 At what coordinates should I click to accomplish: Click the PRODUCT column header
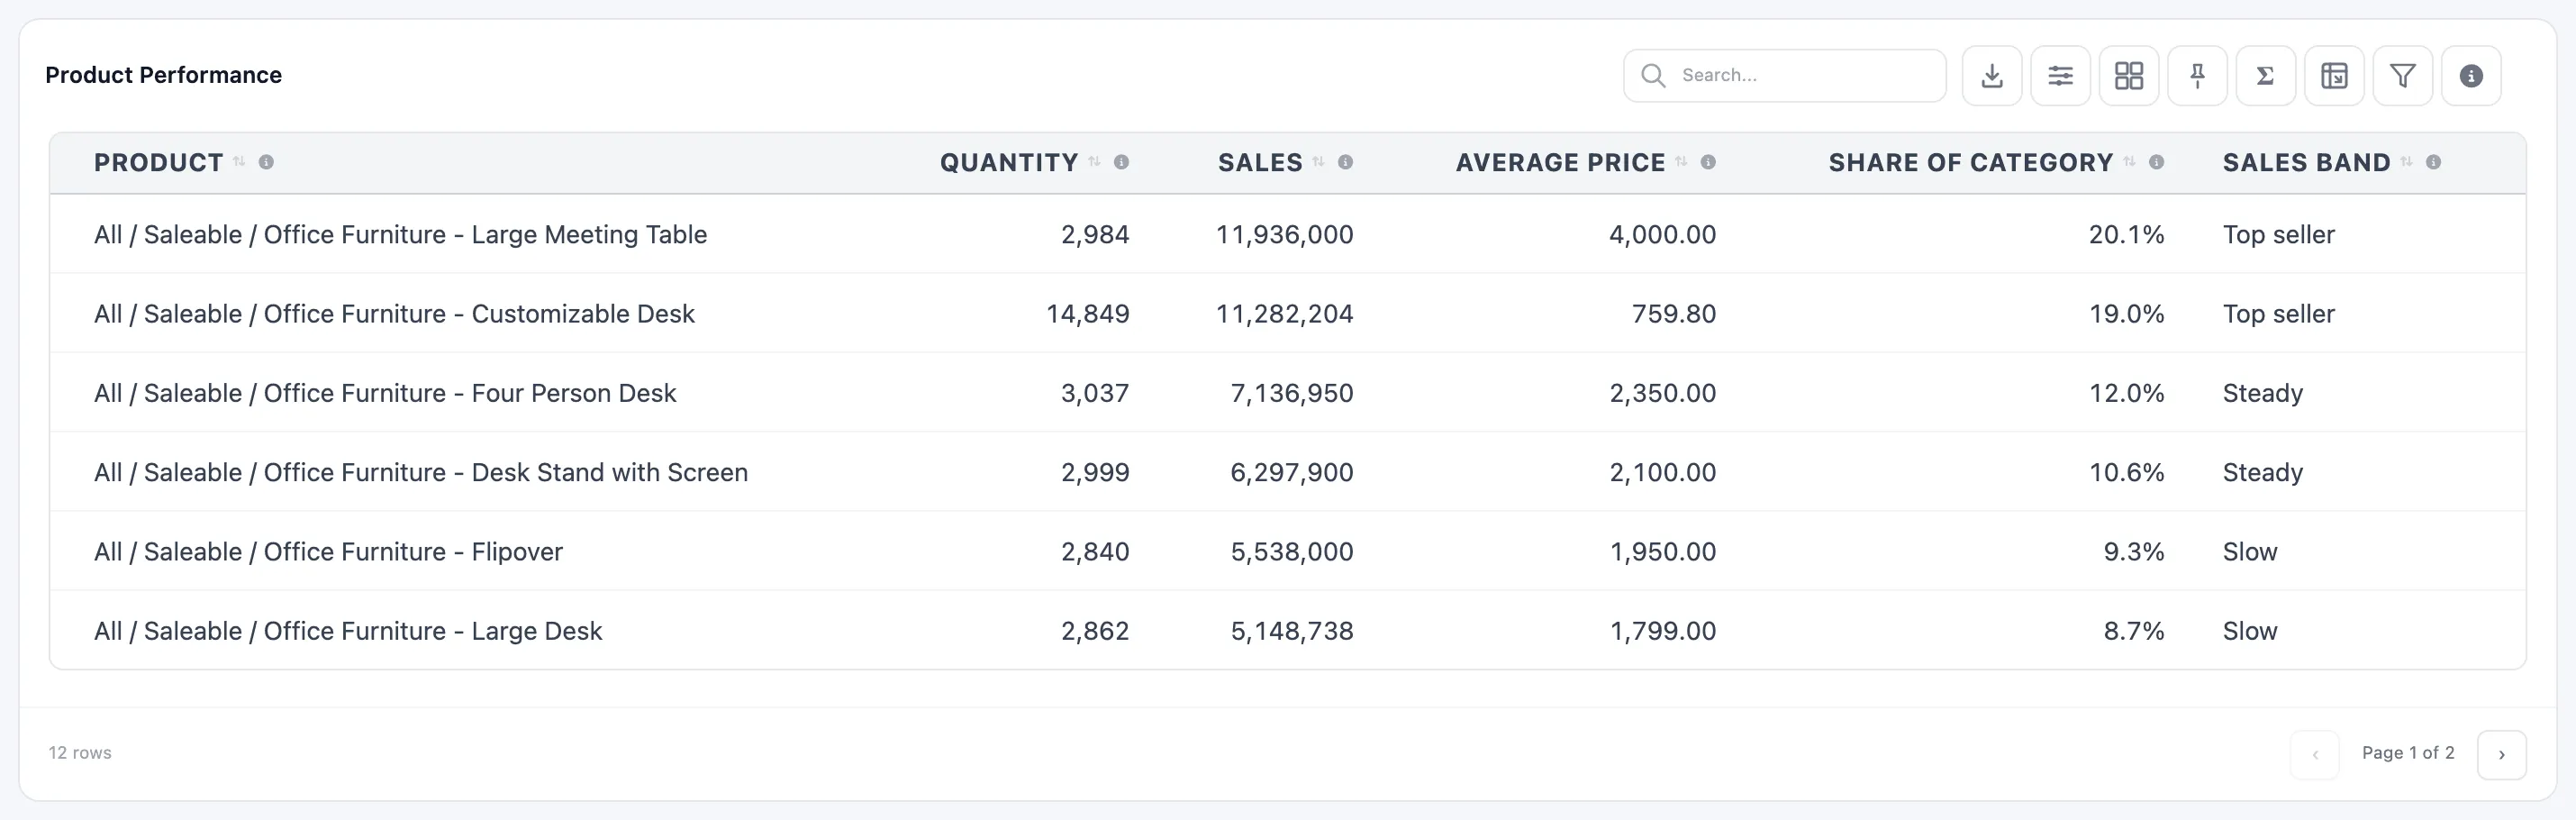(158, 162)
